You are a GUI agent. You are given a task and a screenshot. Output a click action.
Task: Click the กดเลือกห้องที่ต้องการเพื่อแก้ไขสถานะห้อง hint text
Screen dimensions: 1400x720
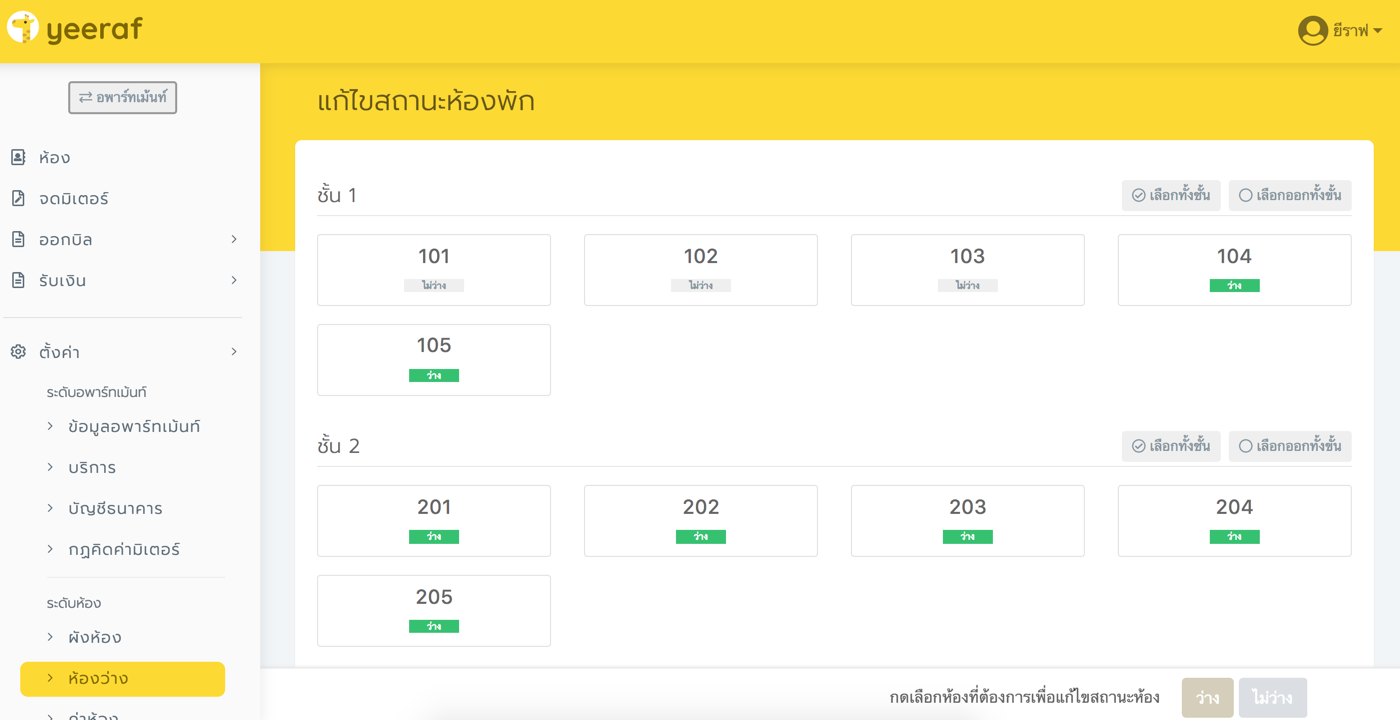click(x=1025, y=697)
